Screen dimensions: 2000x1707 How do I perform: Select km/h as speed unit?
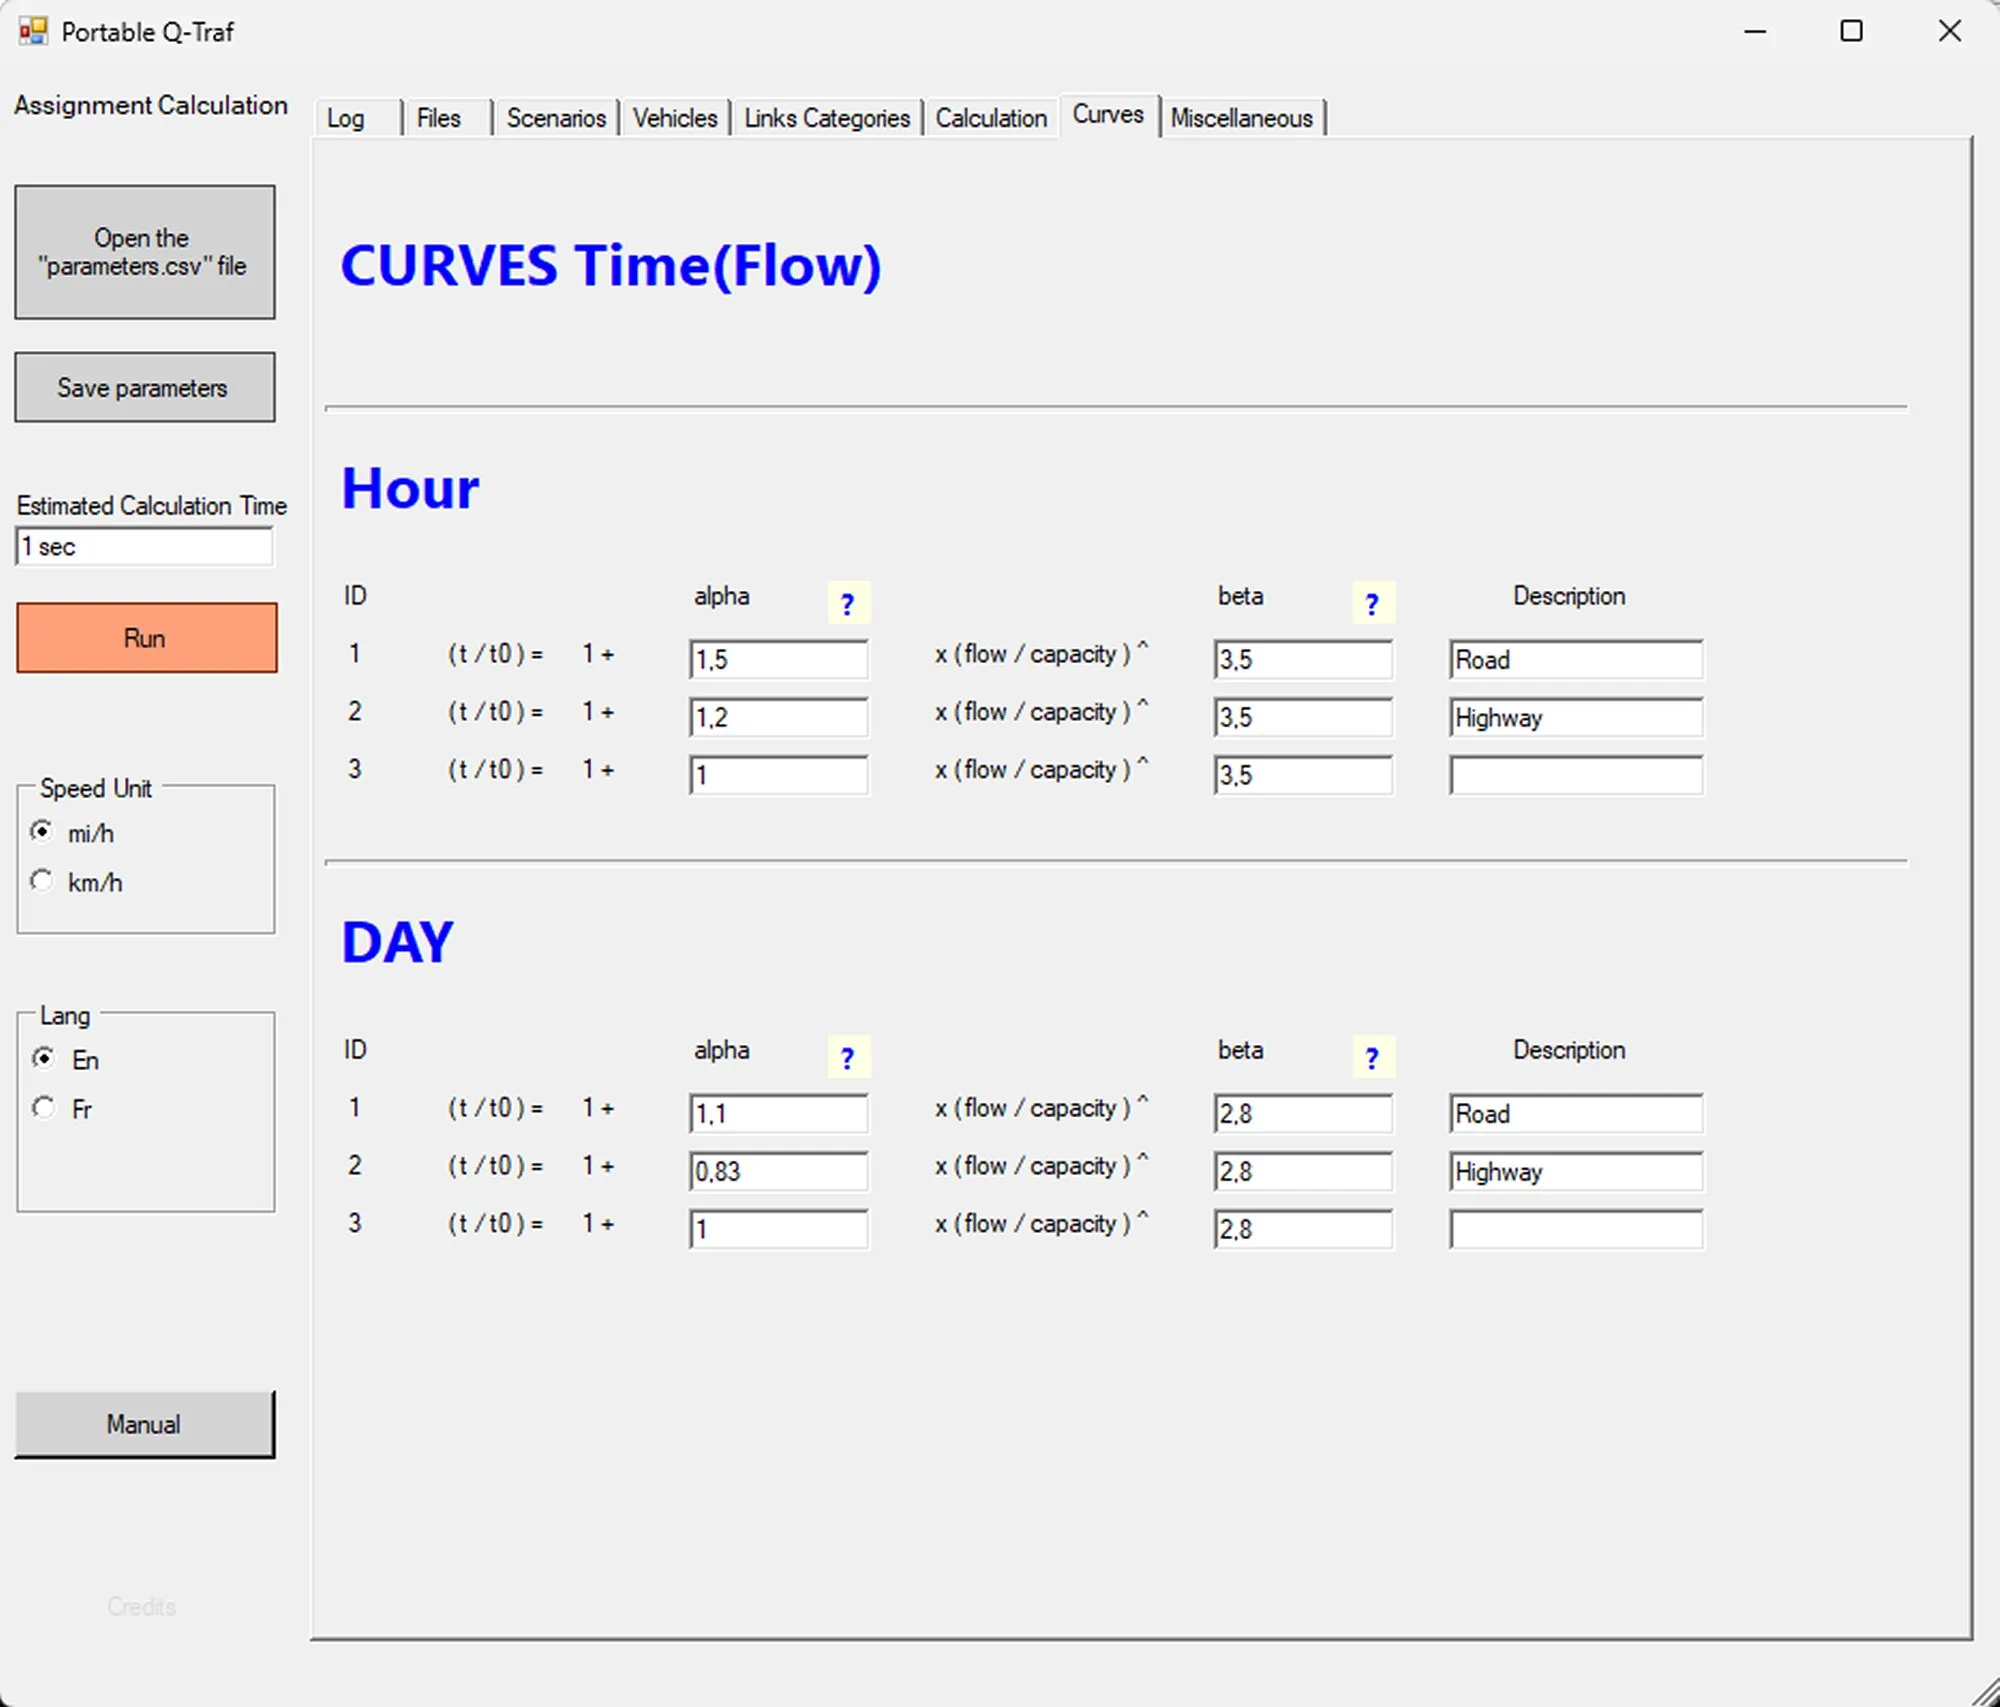[43, 881]
